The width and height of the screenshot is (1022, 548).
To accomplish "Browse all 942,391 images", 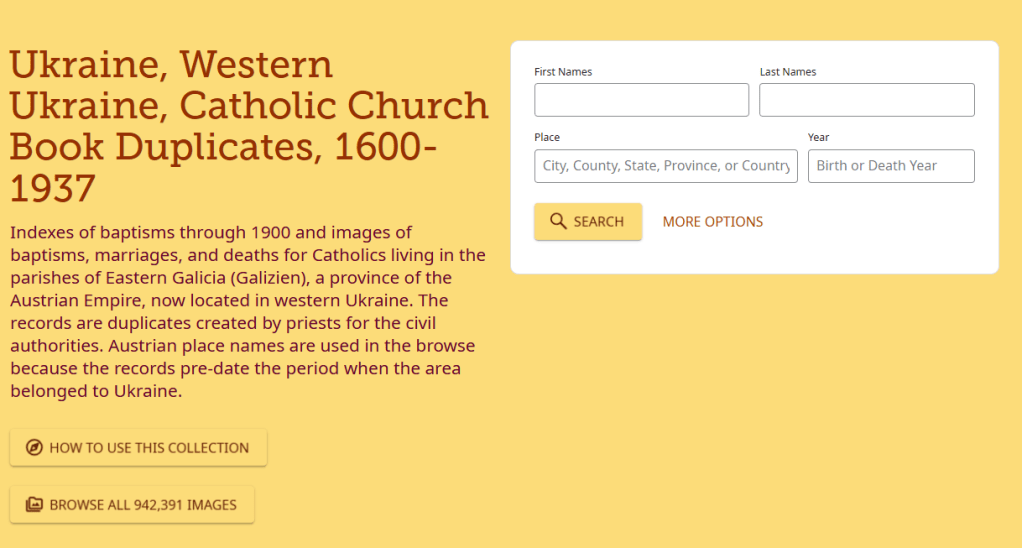I will (143, 505).
